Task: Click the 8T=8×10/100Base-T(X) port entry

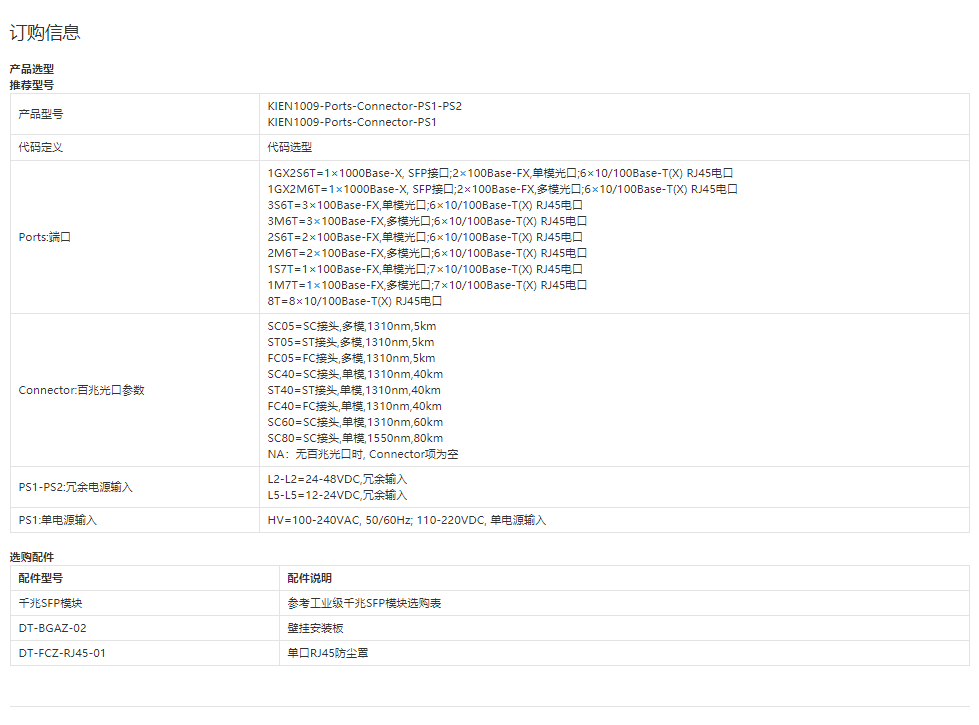Action: [354, 301]
